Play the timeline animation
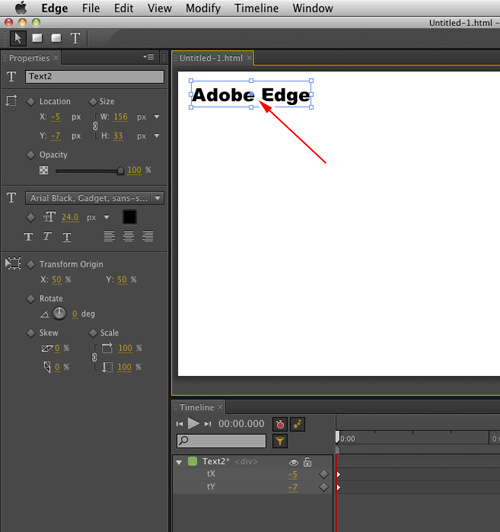This screenshot has width=500, height=532. (x=193, y=423)
